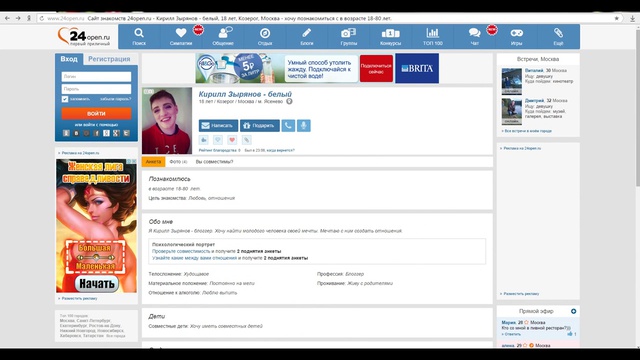
Task: Click the map pin icon after м. Ясенево
Action: point(289,101)
